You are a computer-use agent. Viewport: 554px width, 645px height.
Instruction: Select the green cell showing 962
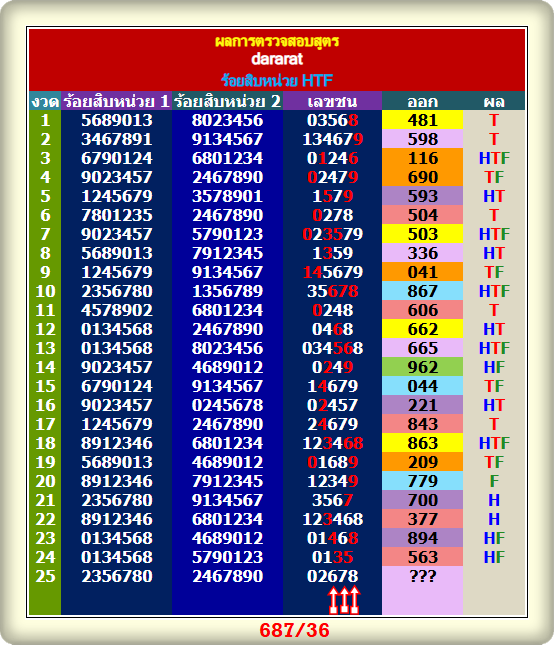tap(422, 367)
